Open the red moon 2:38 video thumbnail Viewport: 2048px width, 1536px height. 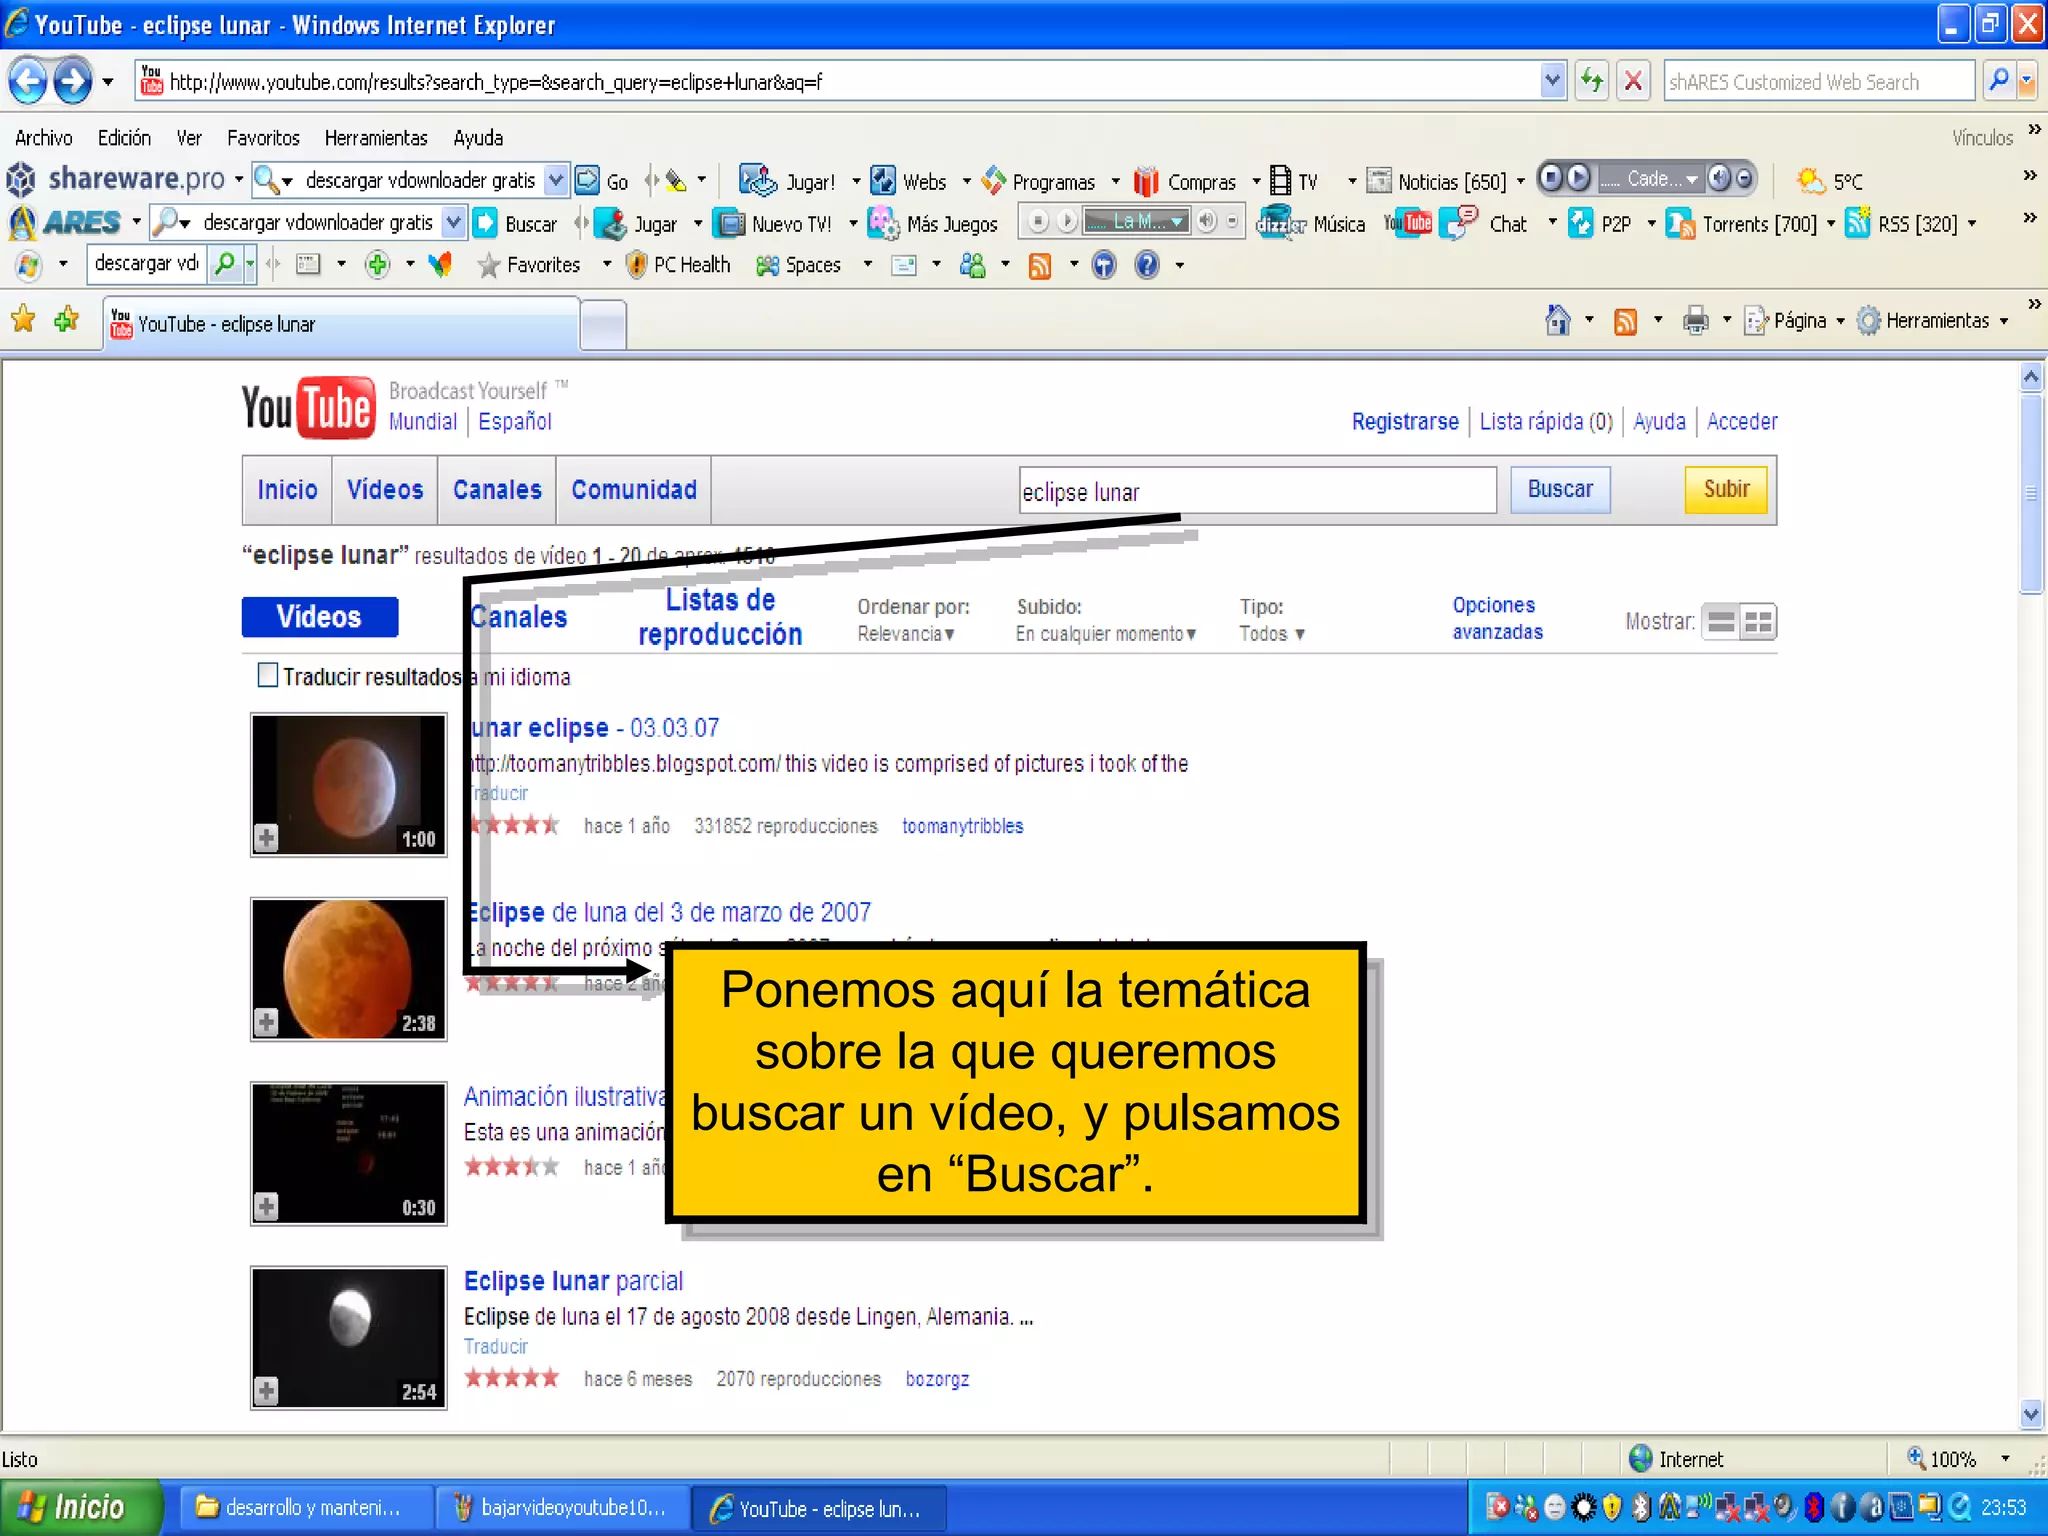[348, 969]
